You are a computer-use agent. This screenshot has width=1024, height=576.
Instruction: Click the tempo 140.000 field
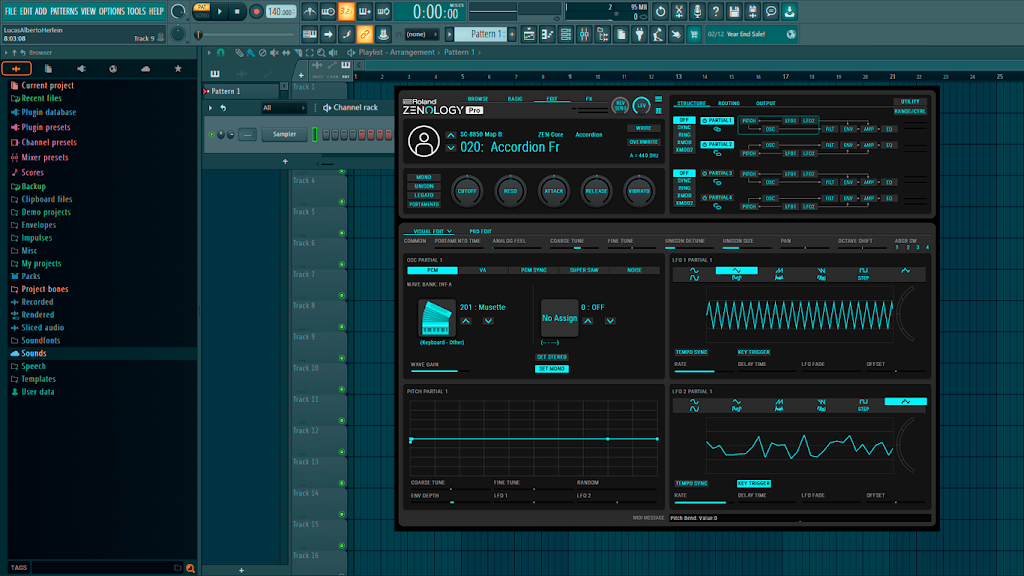coord(280,11)
